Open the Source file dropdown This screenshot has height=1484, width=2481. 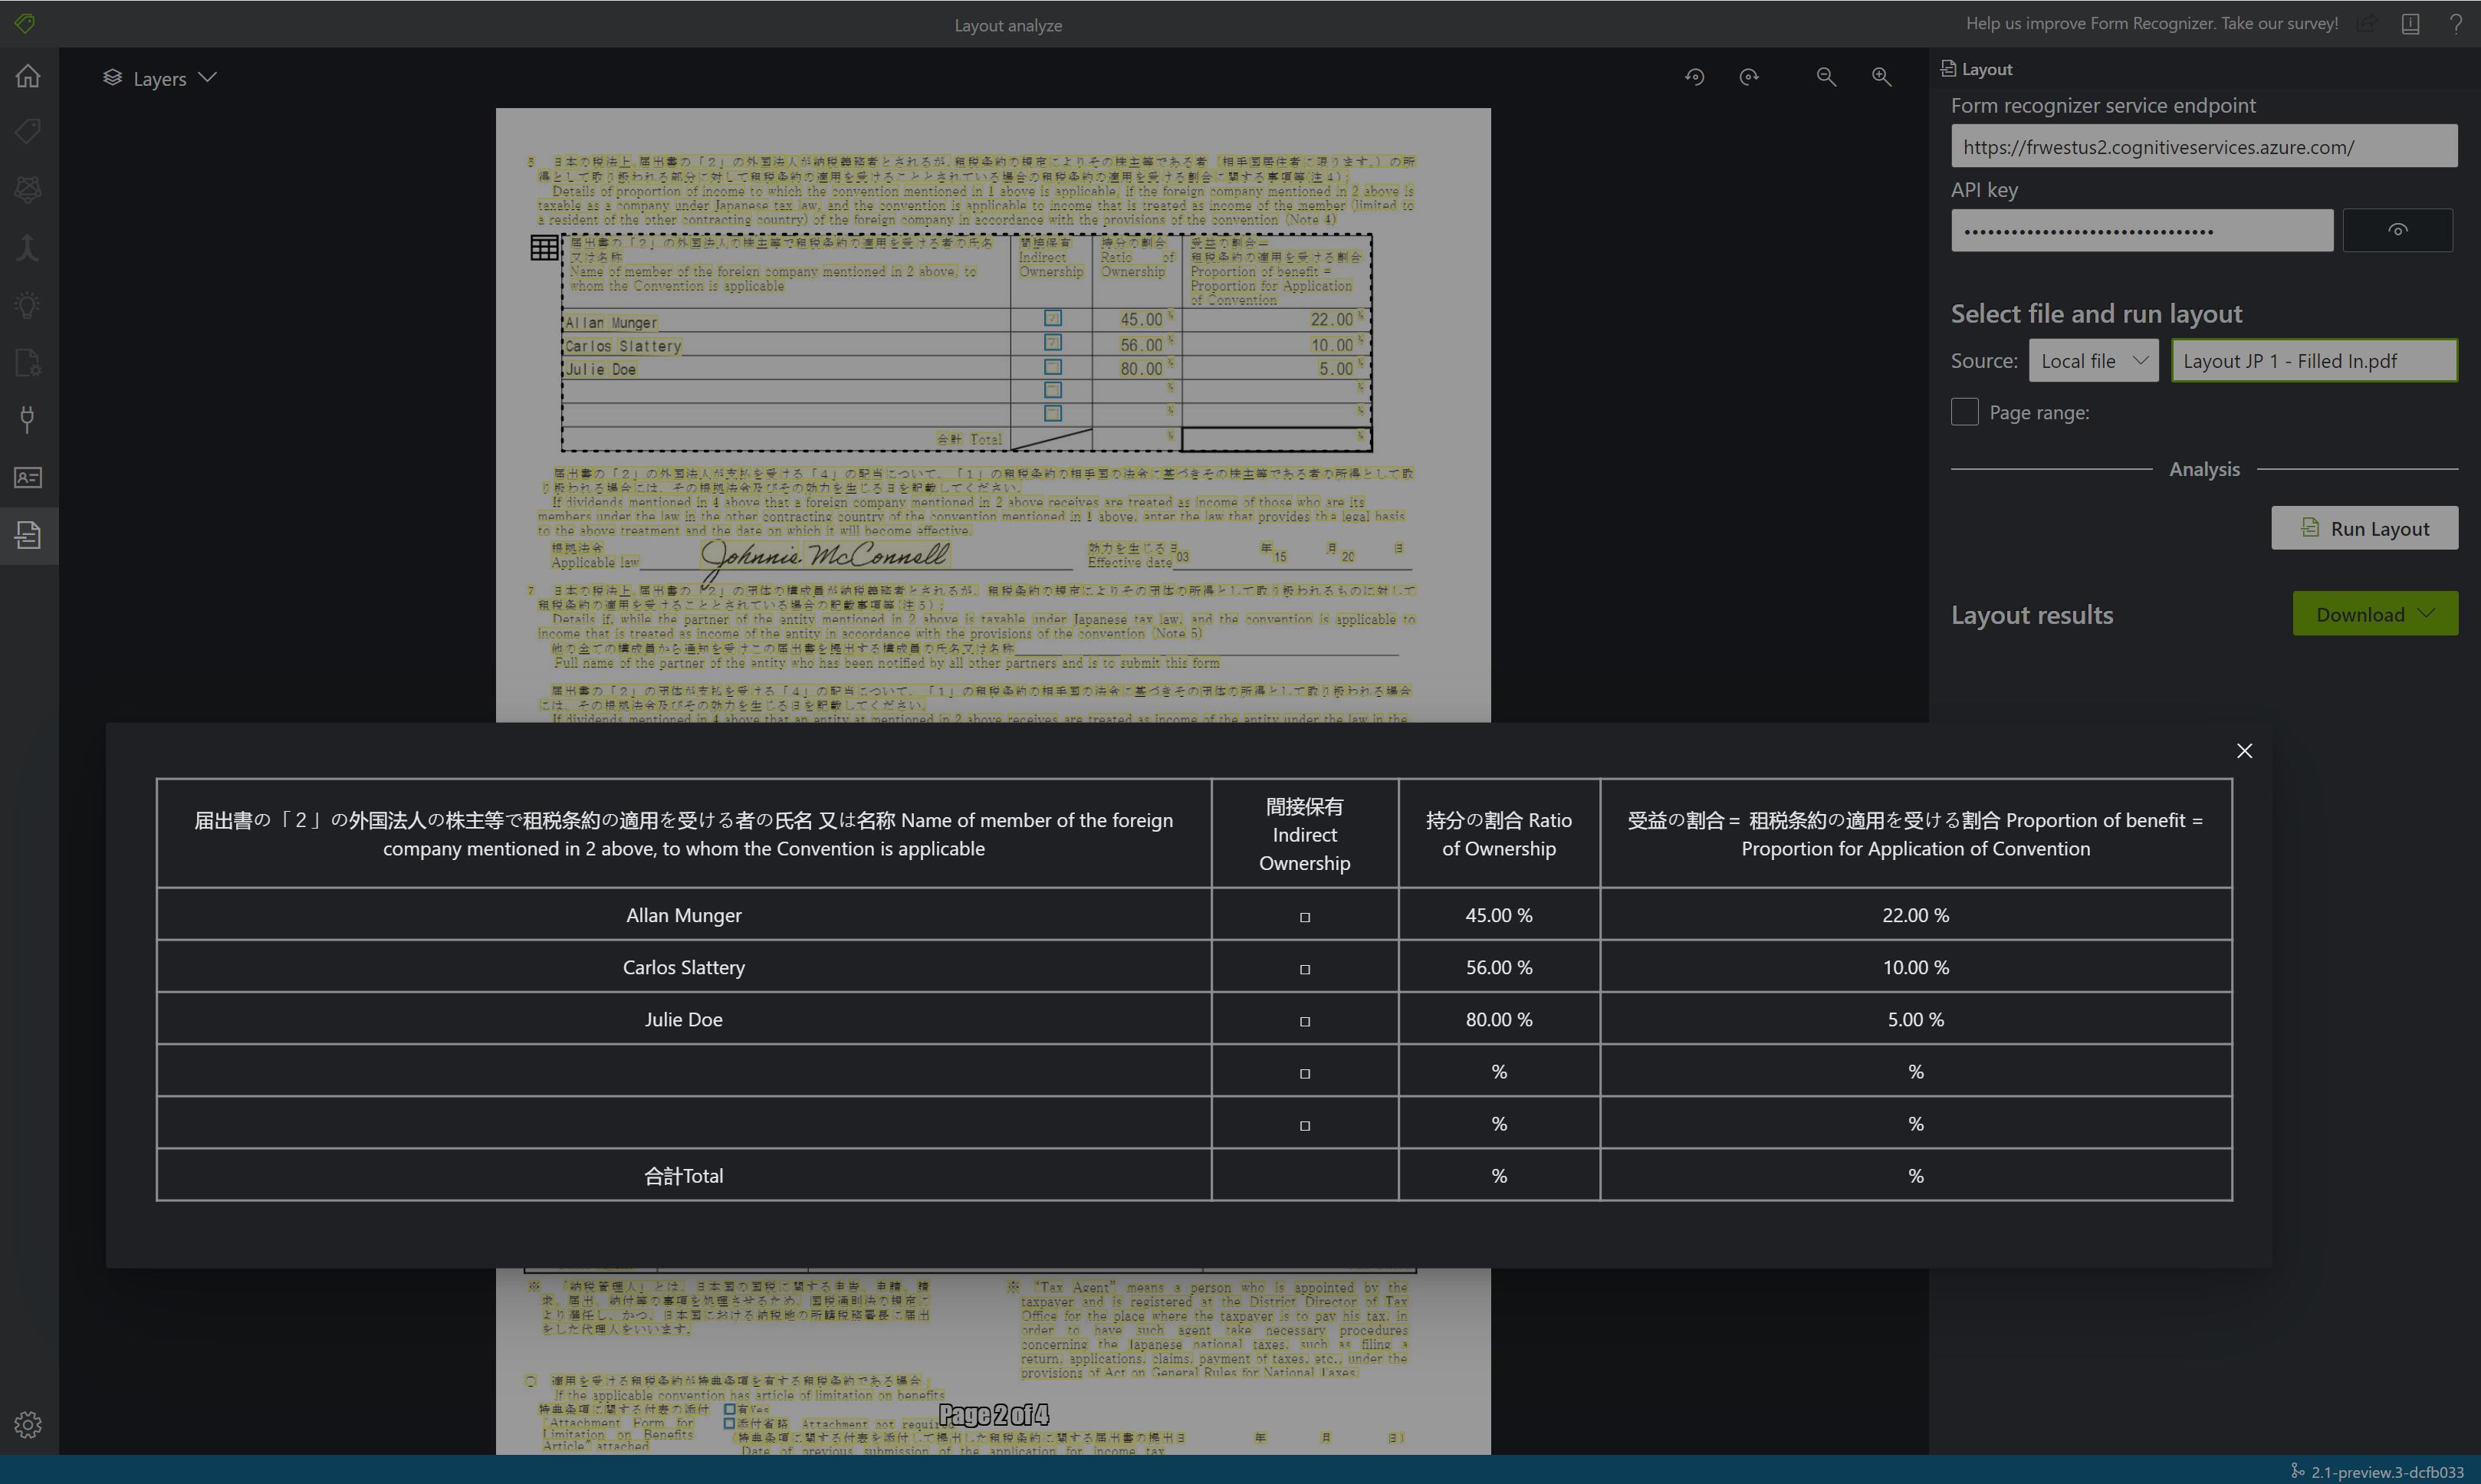click(2092, 360)
